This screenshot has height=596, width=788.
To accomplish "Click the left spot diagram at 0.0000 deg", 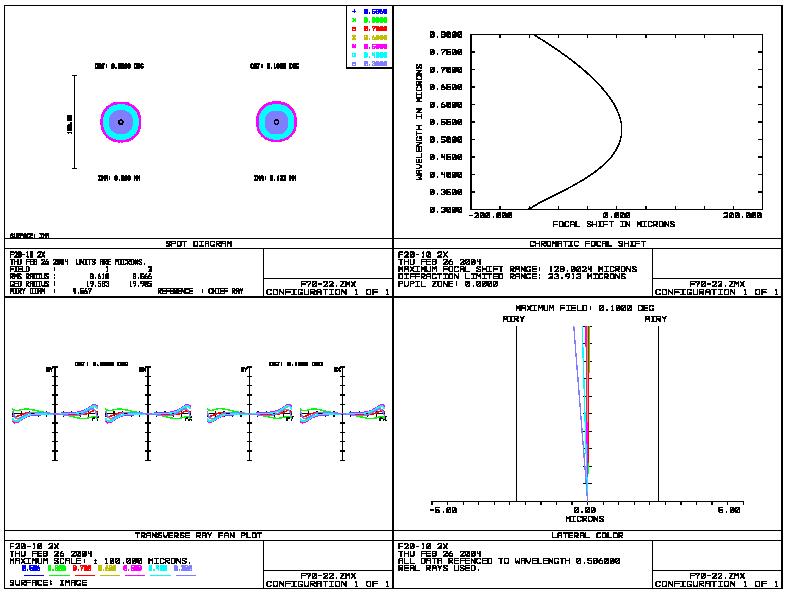I will [120, 122].
